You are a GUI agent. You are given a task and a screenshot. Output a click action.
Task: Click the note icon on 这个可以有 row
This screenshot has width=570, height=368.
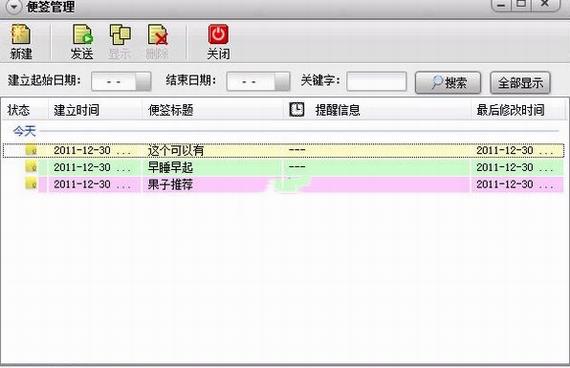[x=31, y=150]
